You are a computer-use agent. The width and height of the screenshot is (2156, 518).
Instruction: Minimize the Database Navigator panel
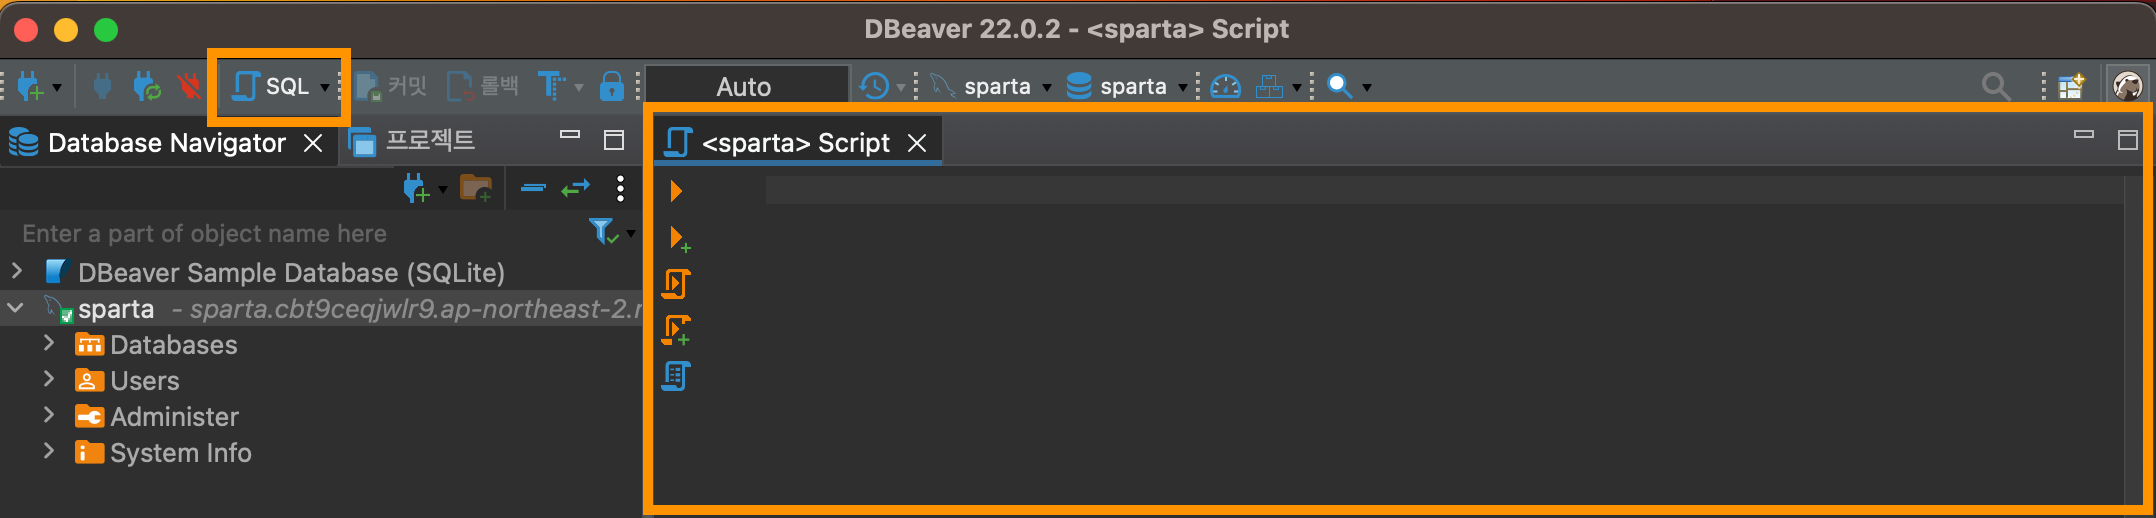tap(570, 134)
